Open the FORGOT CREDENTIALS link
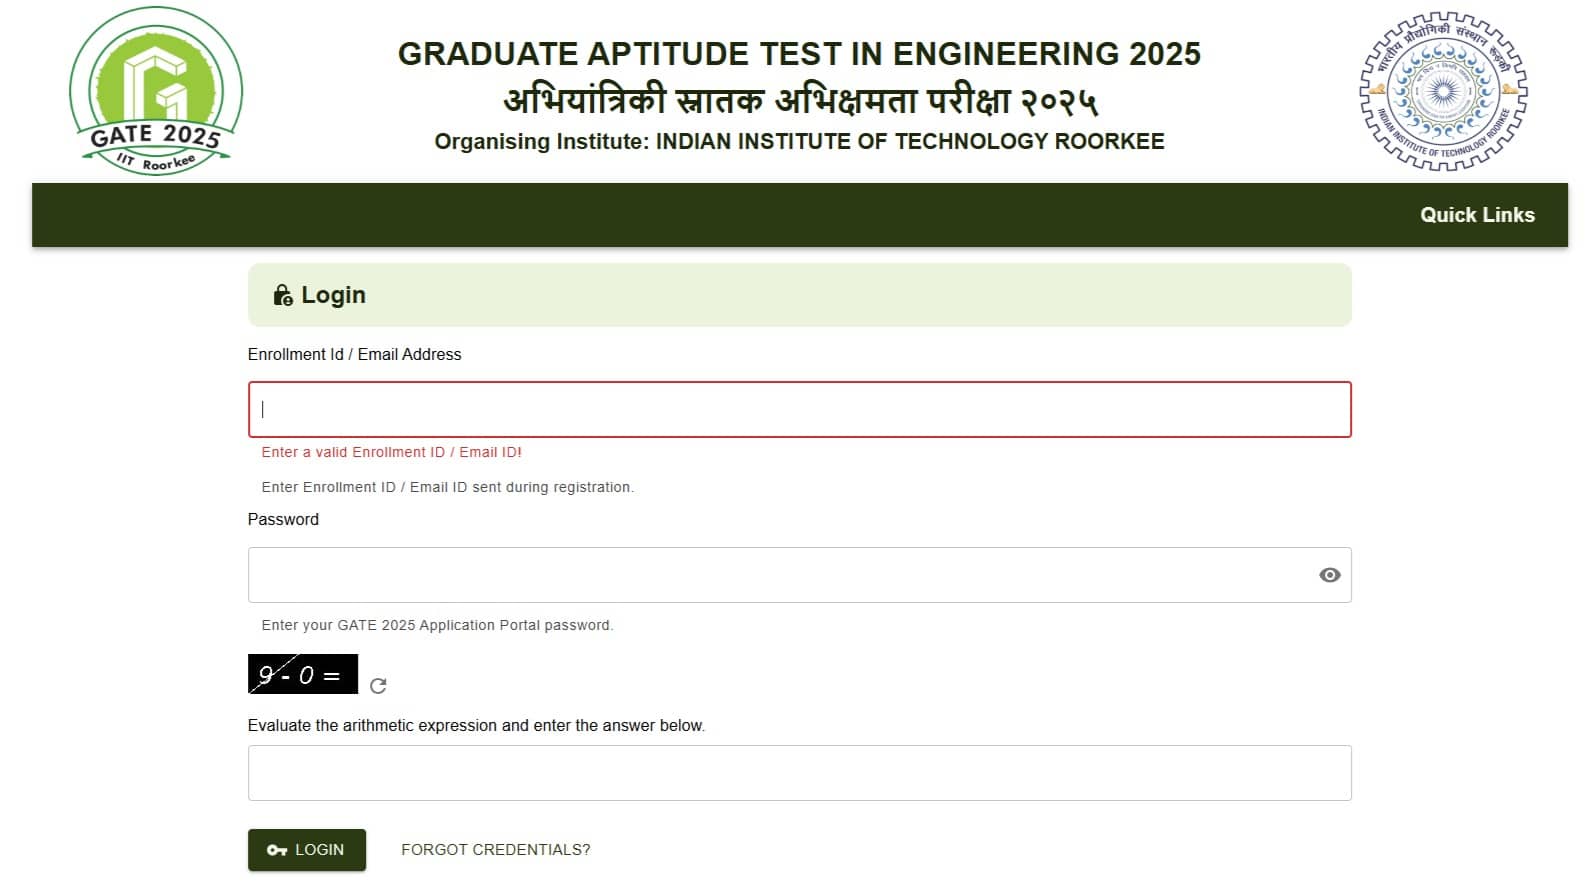 495,849
